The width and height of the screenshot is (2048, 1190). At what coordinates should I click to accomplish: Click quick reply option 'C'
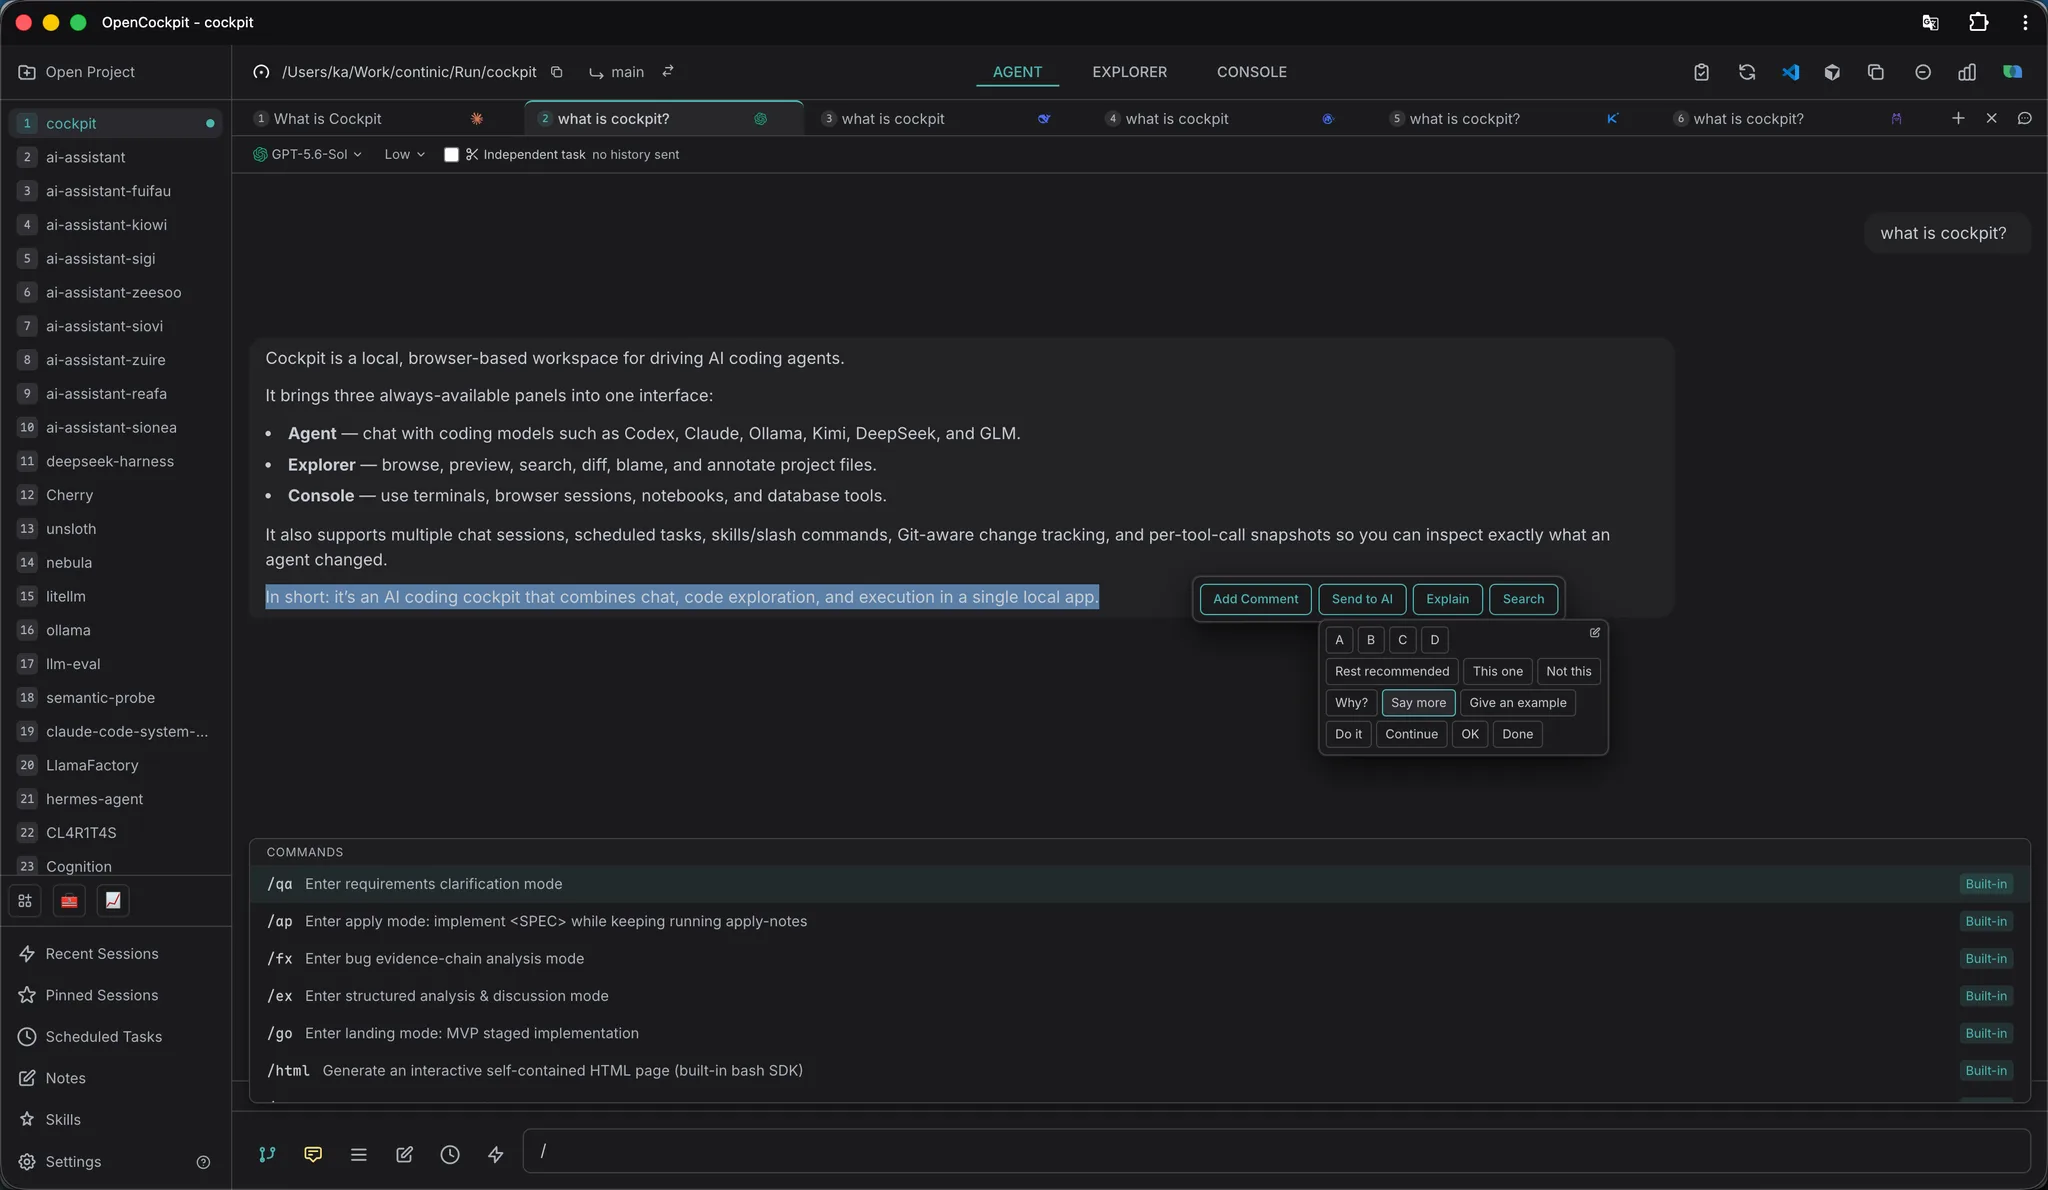(x=1402, y=640)
